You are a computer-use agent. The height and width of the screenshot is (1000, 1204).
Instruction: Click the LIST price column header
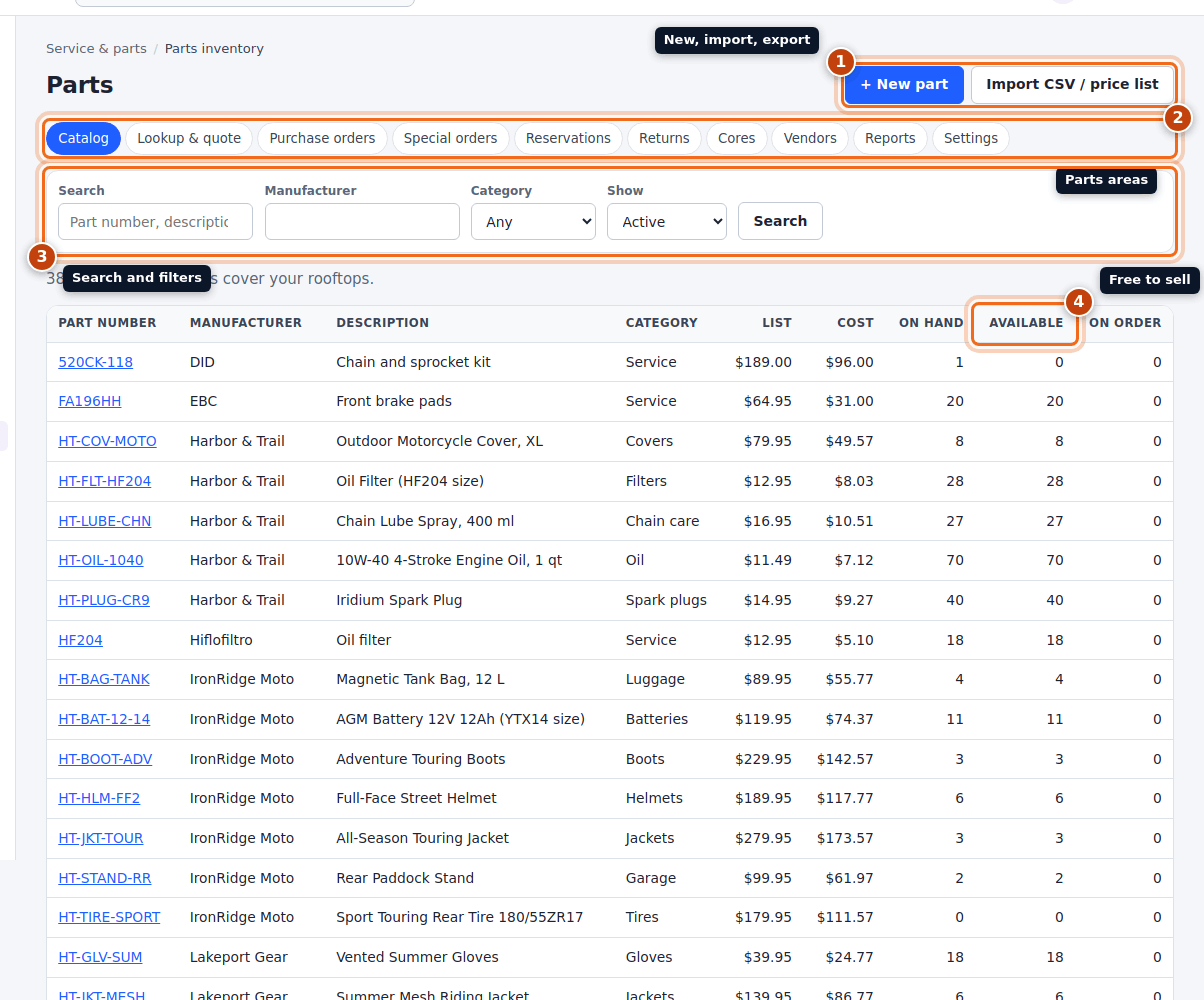click(x=776, y=323)
